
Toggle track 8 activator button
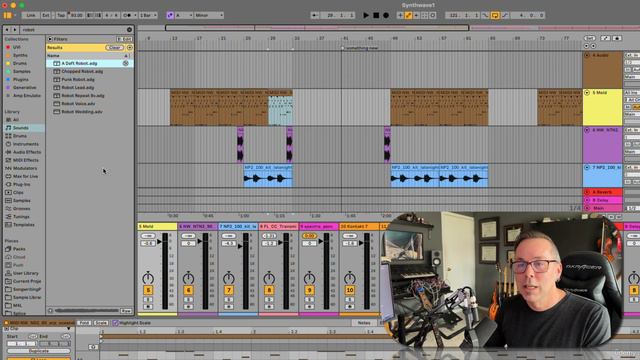click(x=269, y=290)
